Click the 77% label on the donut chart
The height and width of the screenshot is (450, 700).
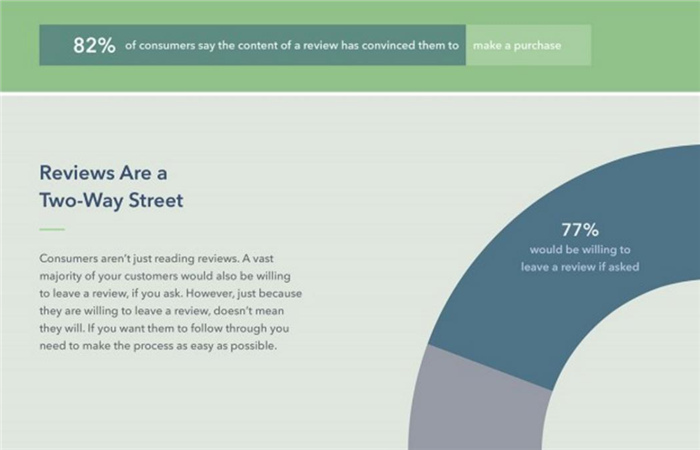[579, 229]
